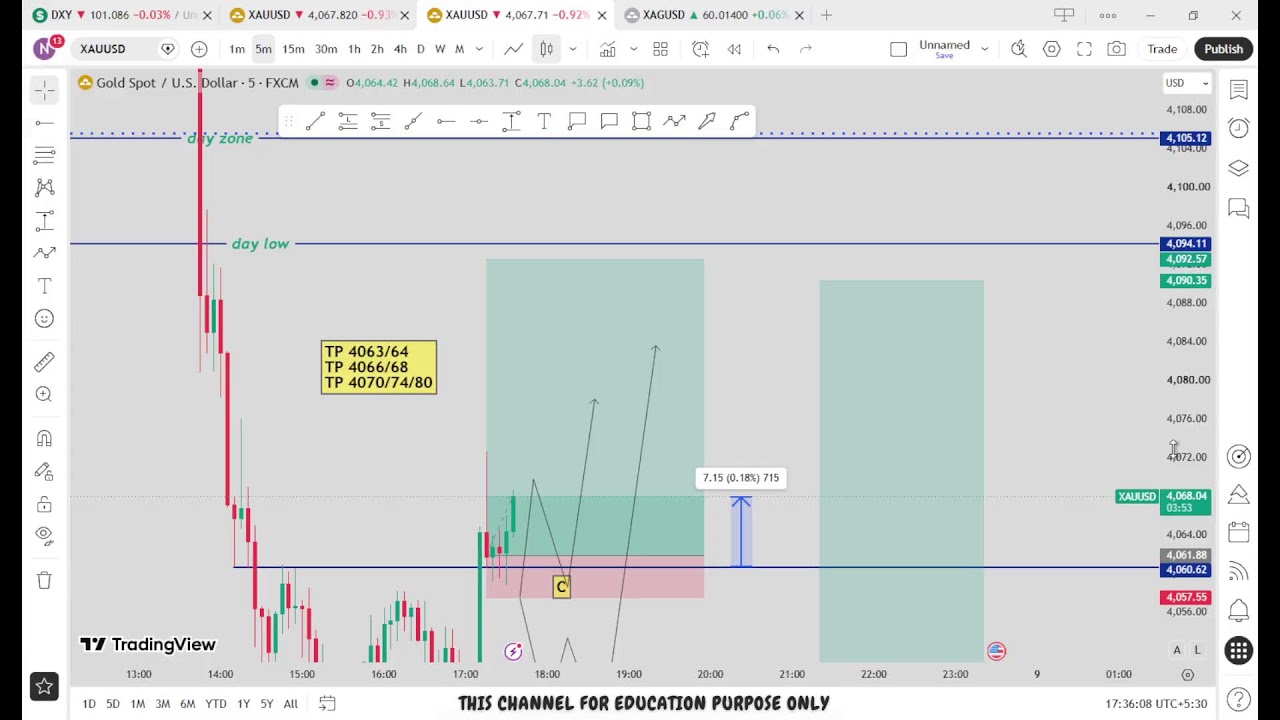Open the patterns drawing tool group
This screenshot has width=1280, height=720.
pyautogui.click(x=44, y=187)
